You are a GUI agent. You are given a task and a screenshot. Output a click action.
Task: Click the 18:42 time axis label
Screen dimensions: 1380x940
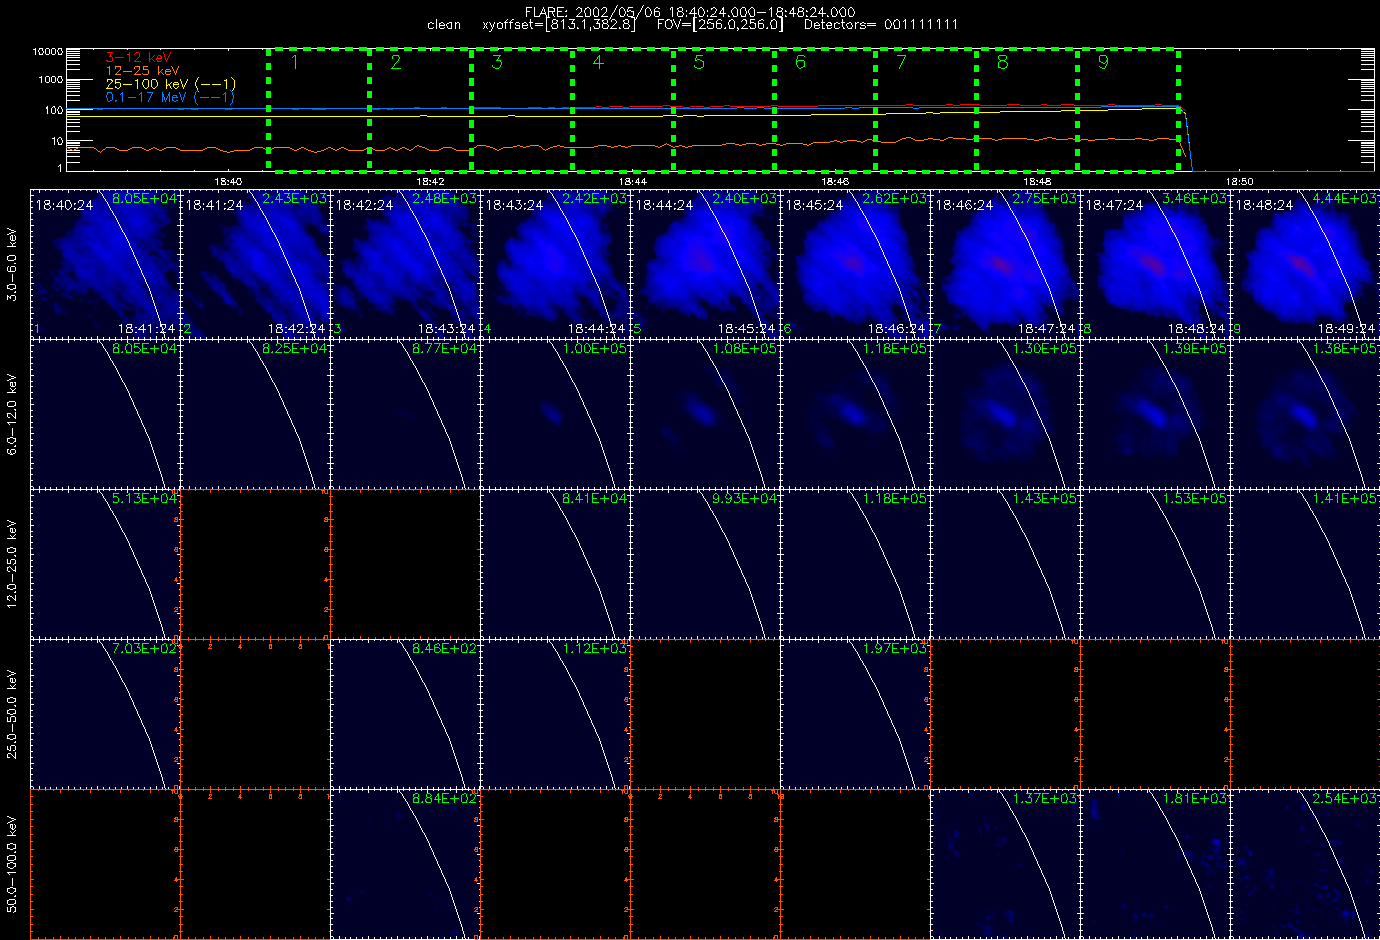[x=430, y=181]
